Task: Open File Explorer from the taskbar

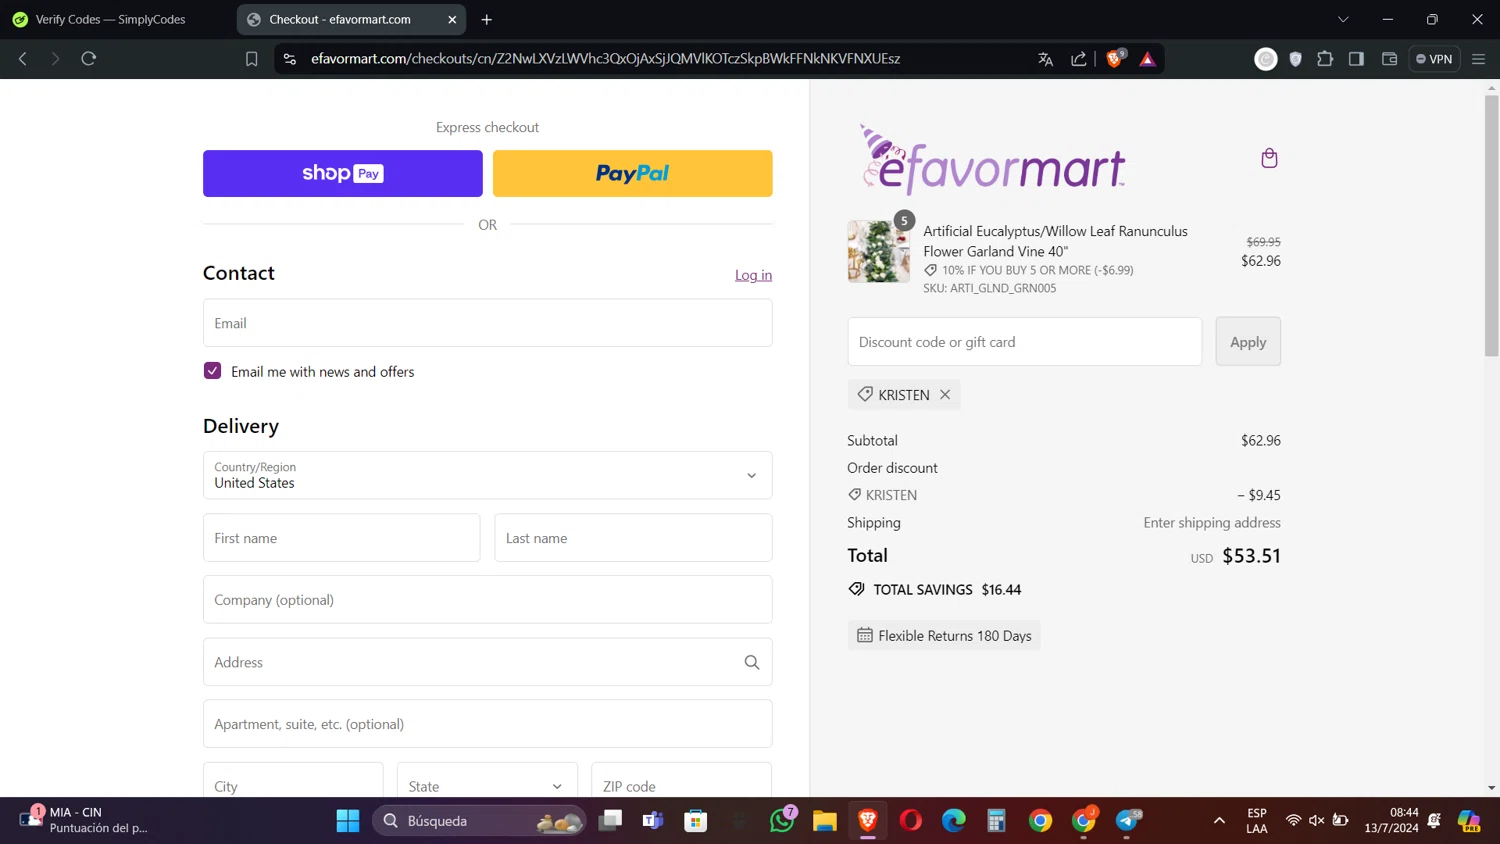Action: click(825, 821)
